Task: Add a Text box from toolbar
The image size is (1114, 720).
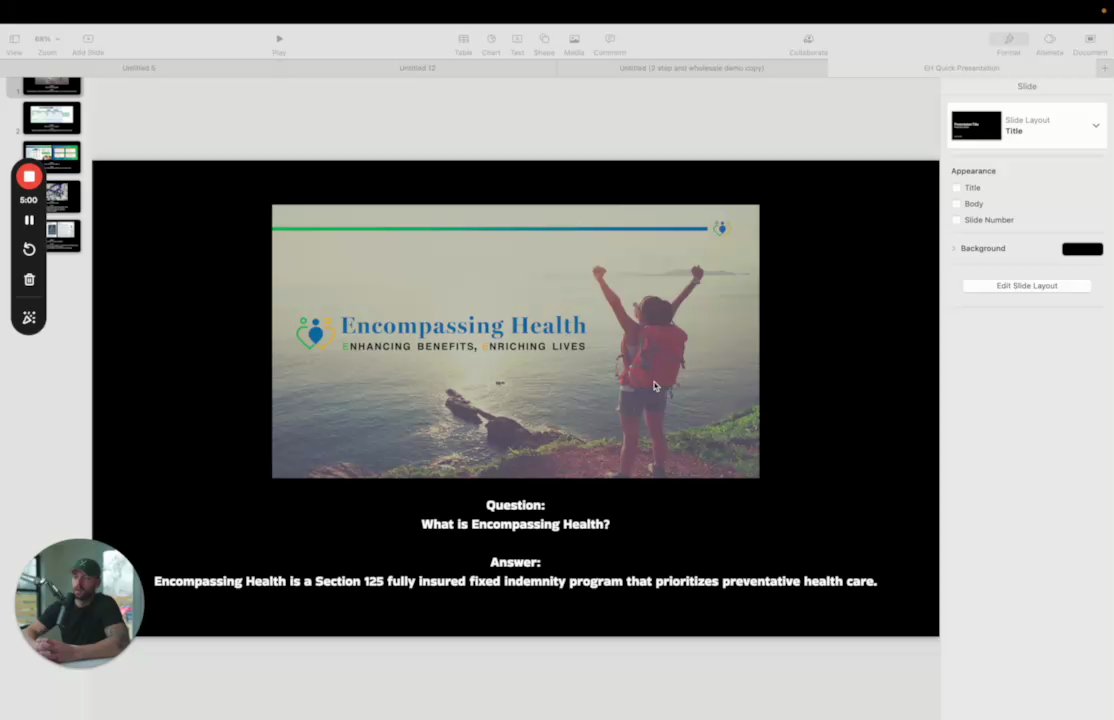Action: coord(517,43)
